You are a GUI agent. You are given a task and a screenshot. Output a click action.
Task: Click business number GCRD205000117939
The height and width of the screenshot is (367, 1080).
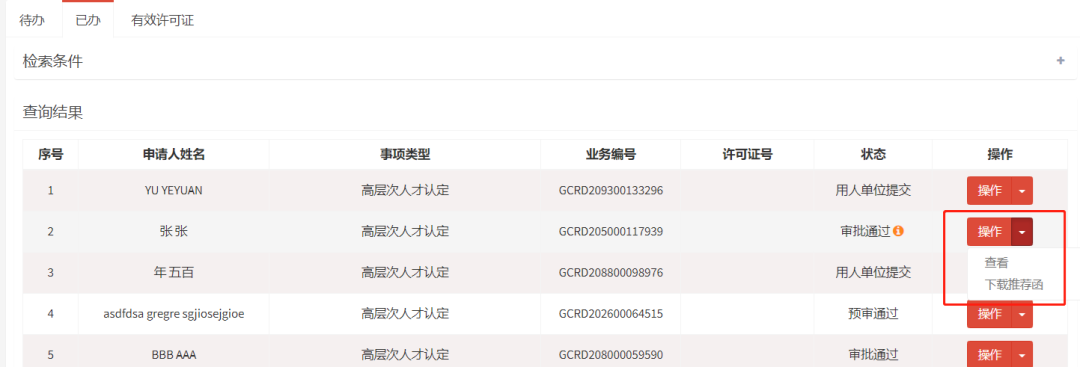[x=611, y=232]
